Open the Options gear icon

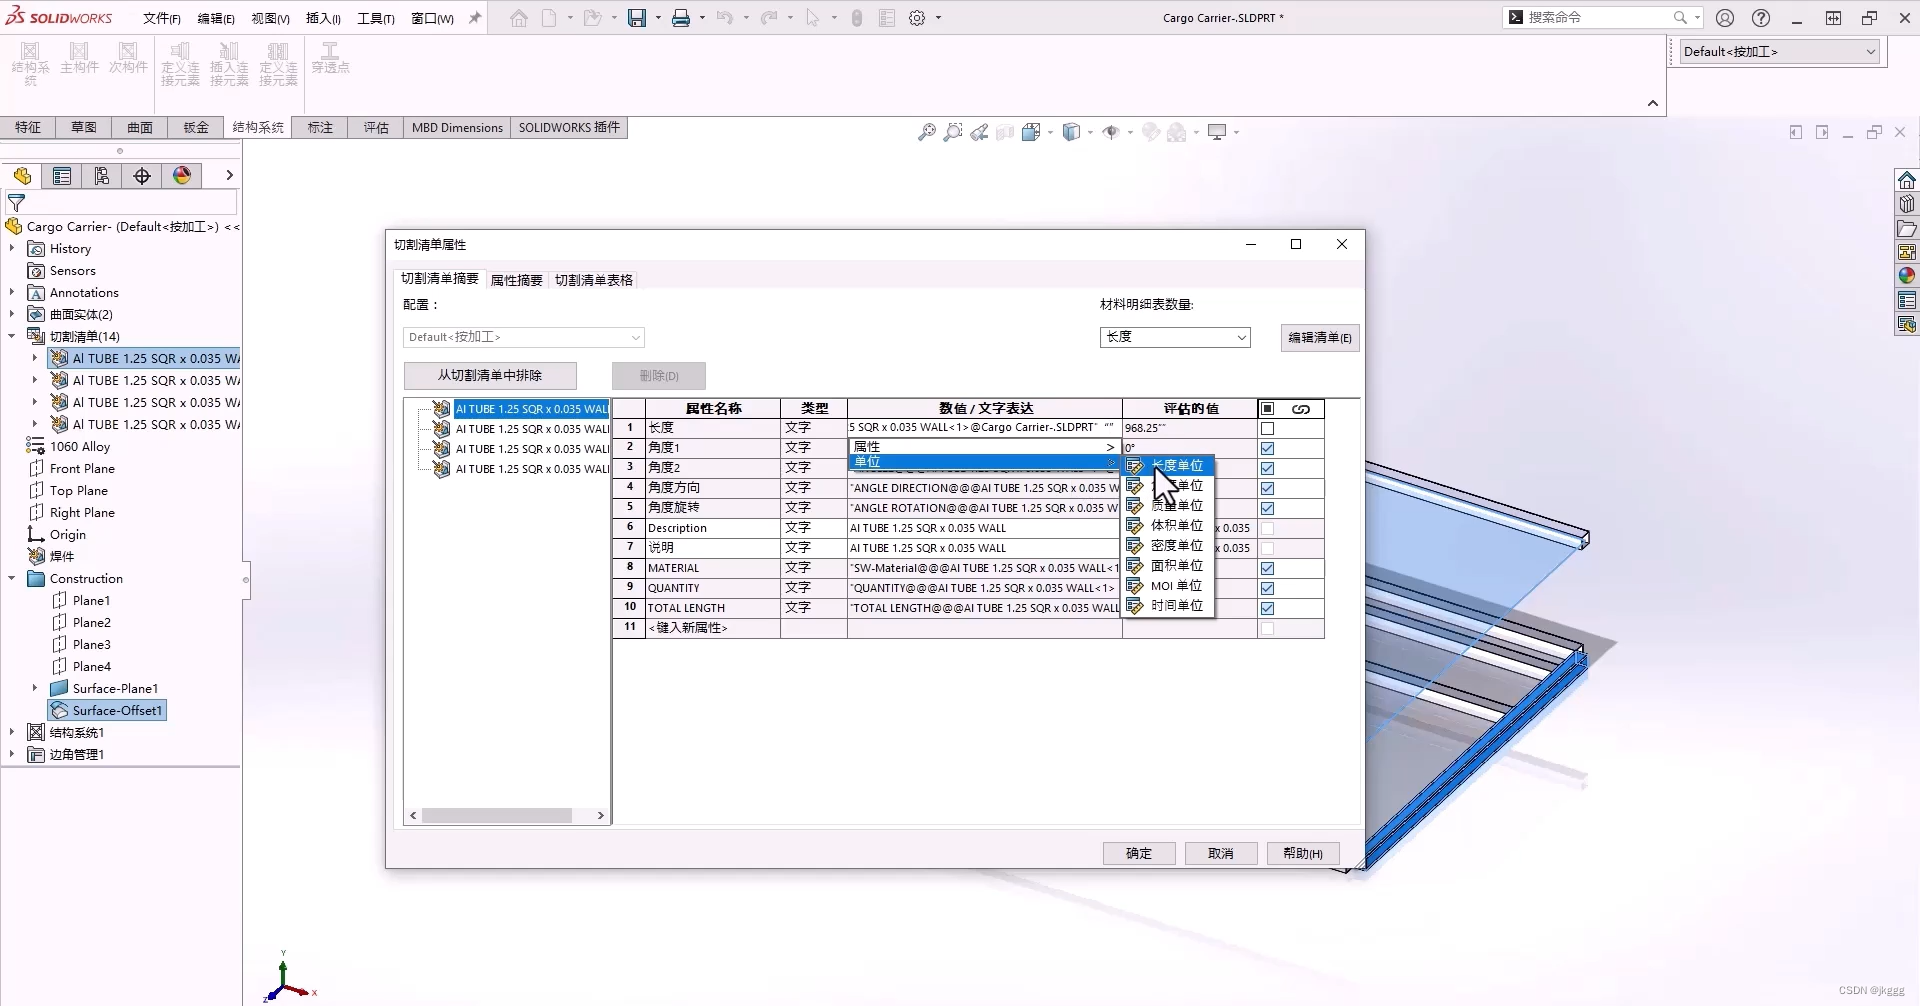click(x=917, y=18)
